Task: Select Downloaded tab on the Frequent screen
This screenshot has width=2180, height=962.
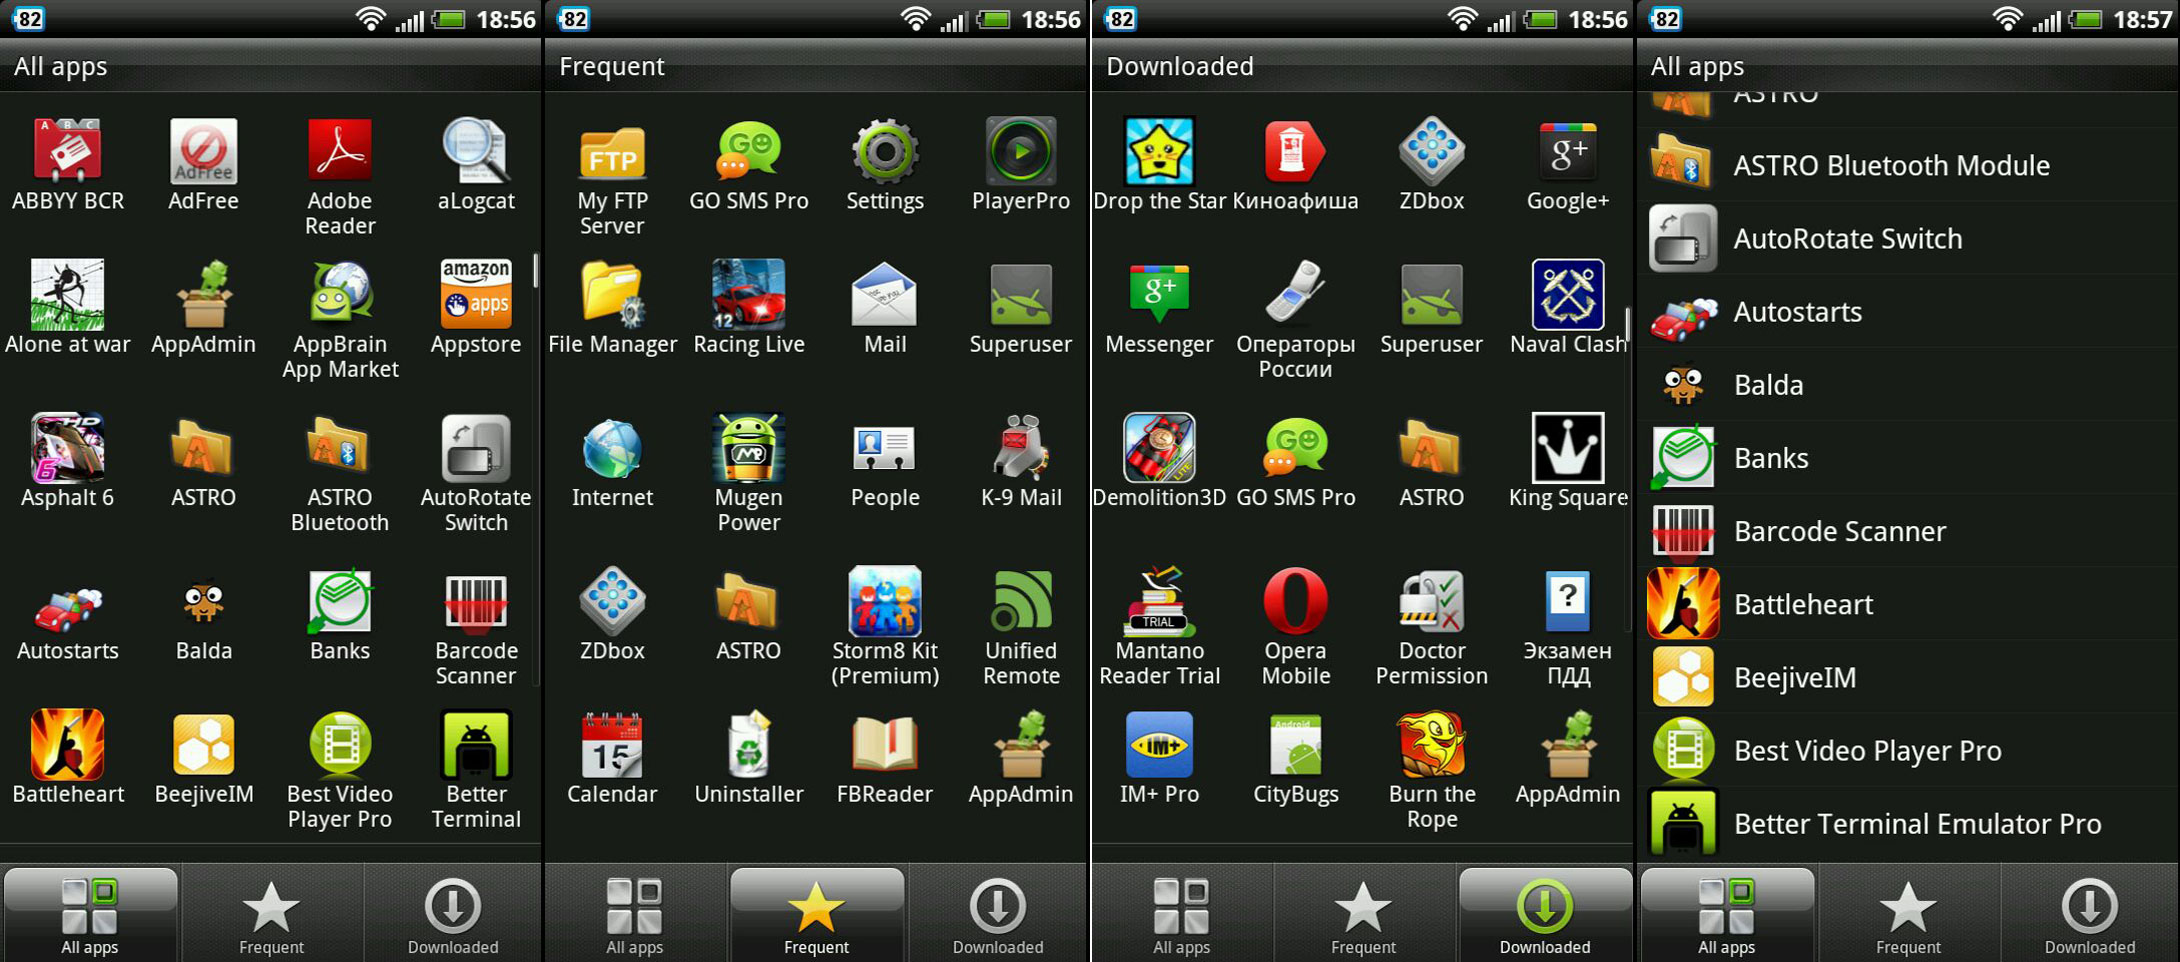Action: click(x=998, y=915)
